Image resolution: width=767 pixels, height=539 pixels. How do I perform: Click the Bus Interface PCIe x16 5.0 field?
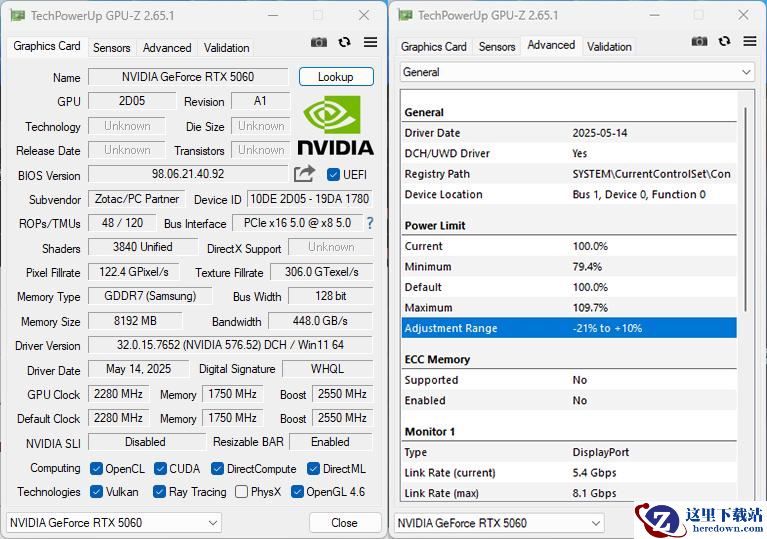point(297,223)
